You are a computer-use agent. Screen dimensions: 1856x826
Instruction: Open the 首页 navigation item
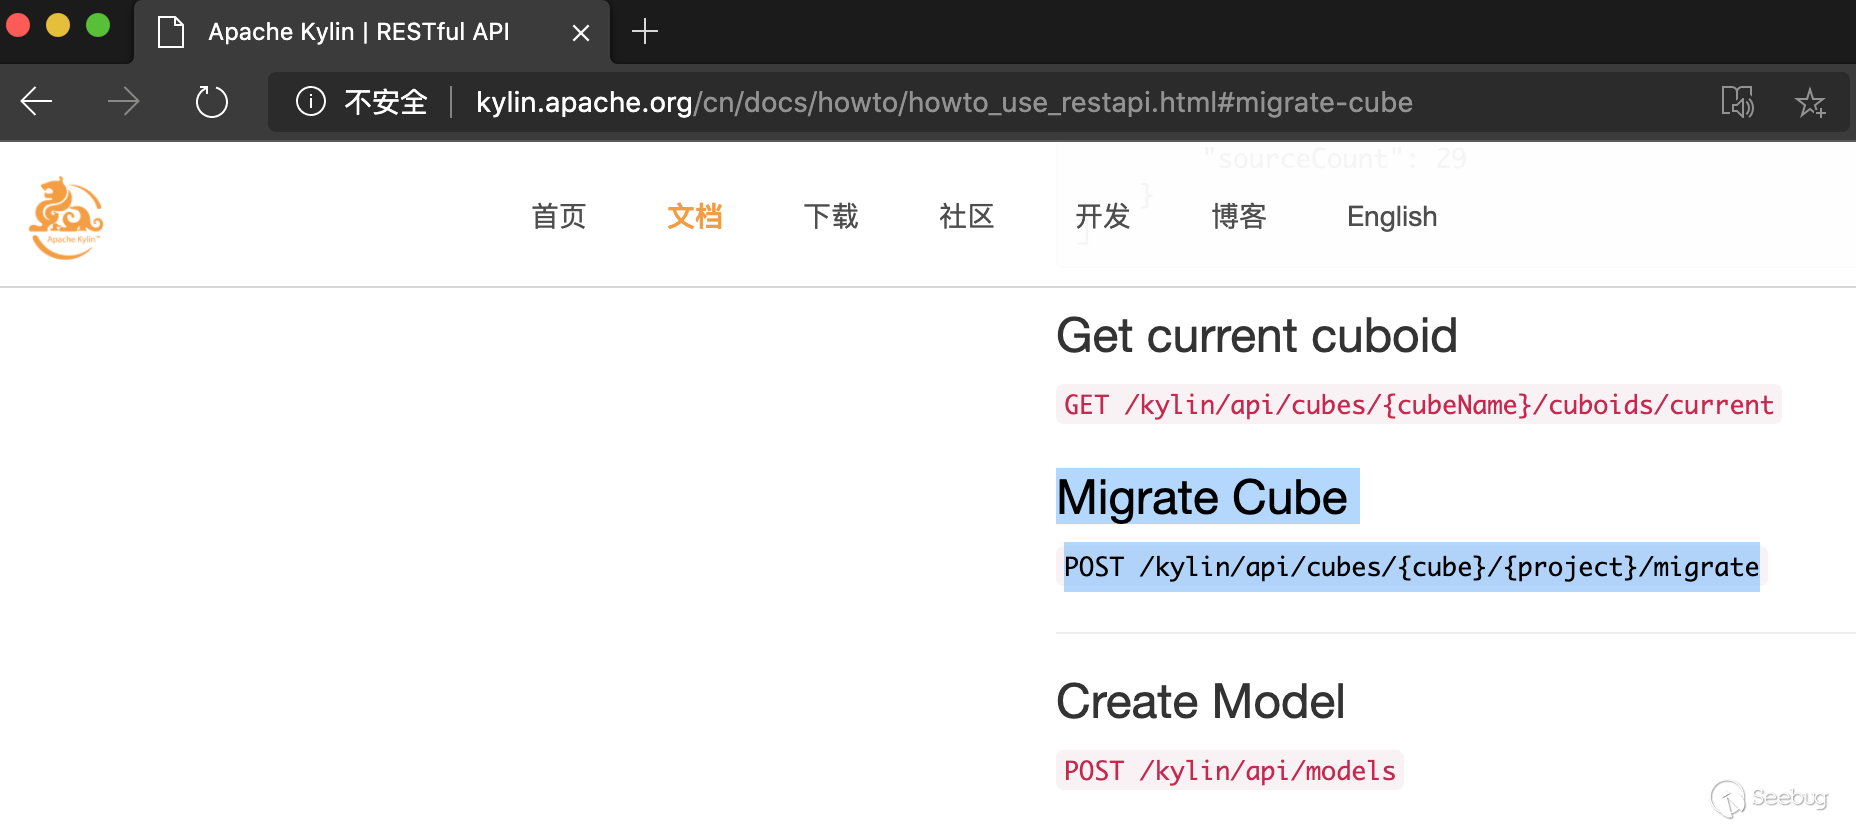[x=558, y=216]
